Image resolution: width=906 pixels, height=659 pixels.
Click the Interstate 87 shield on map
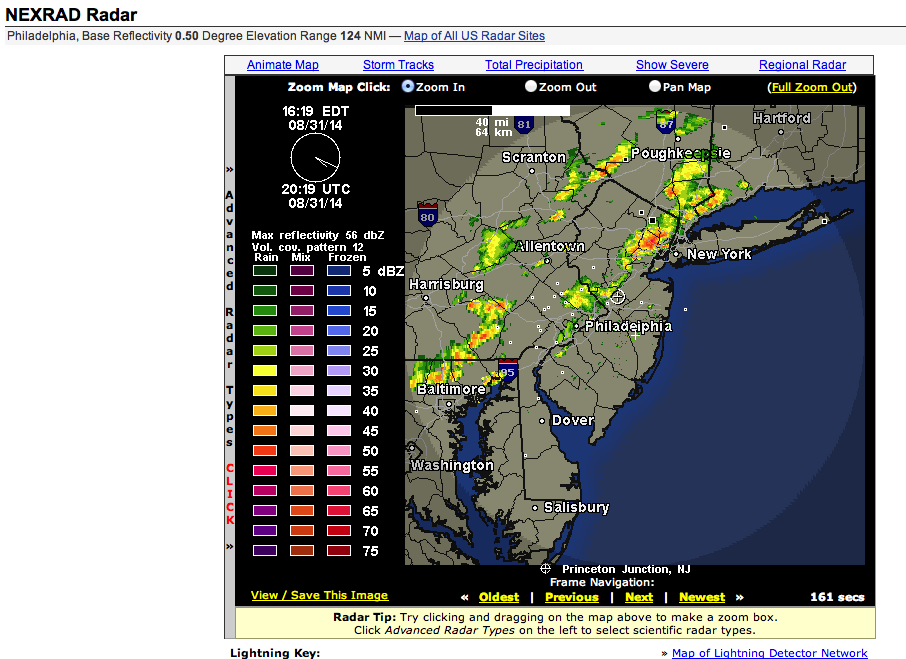[x=666, y=122]
